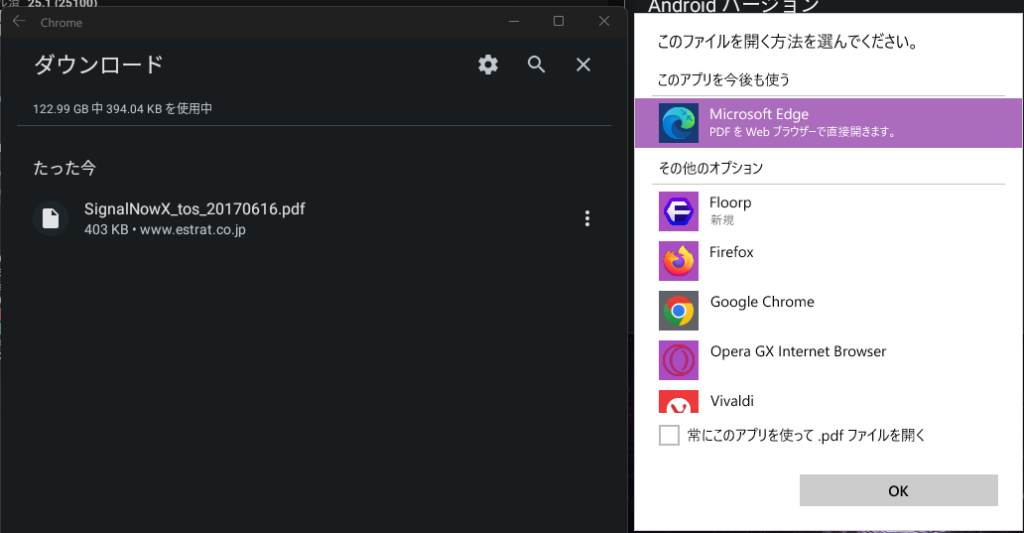Close the Chrome window
Image resolution: width=1024 pixels, height=533 pixels.
pyautogui.click(x=604, y=22)
